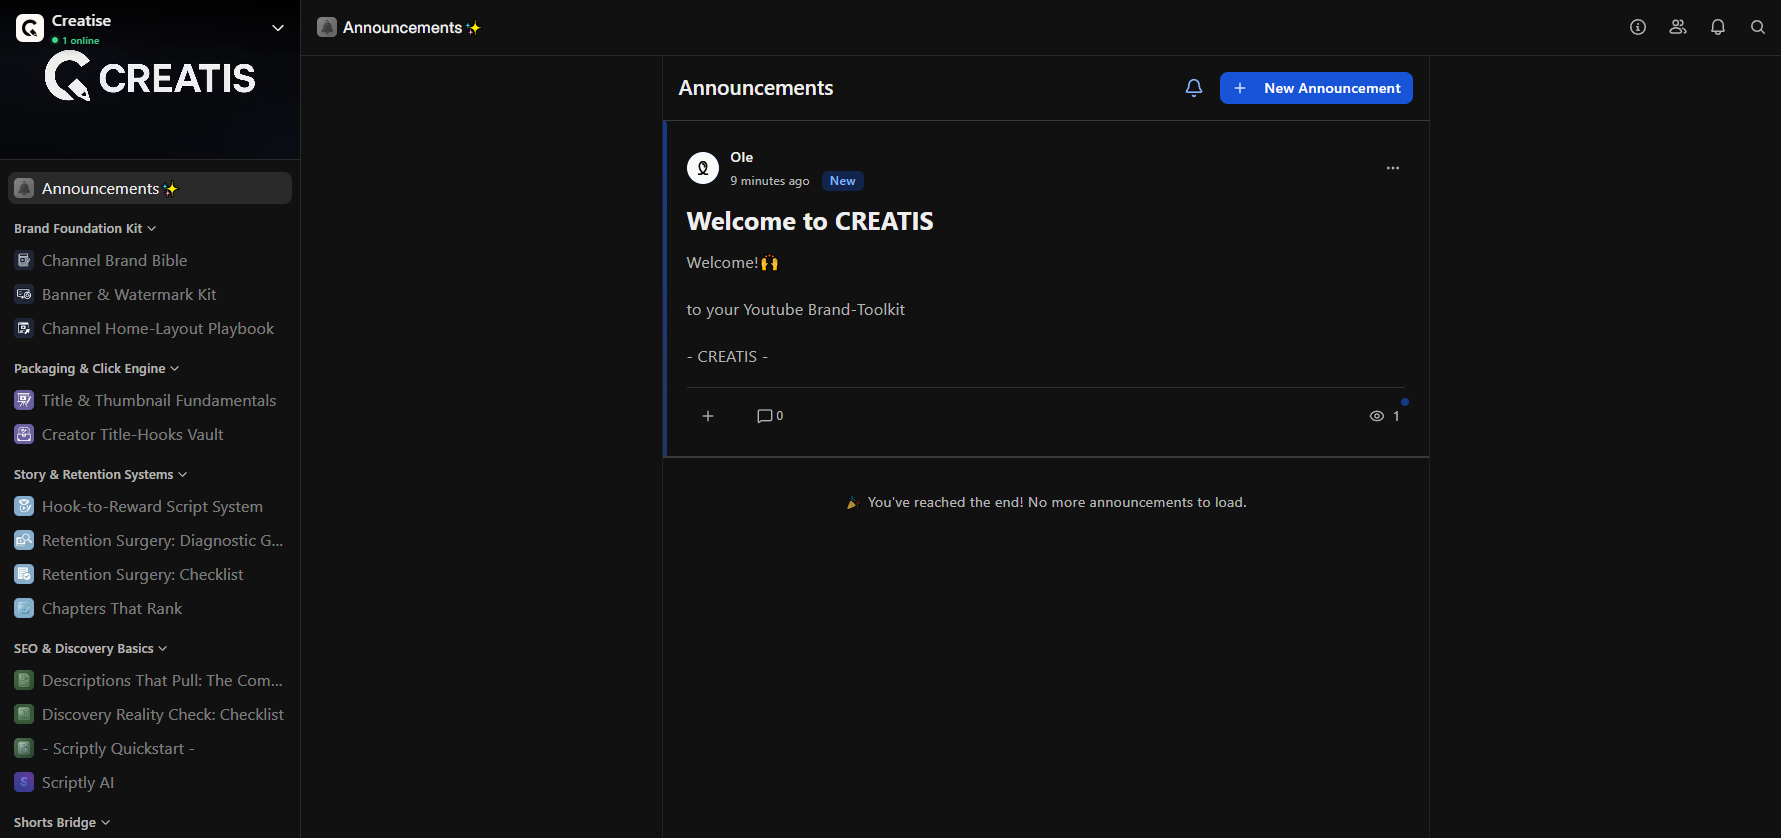
Task: Click text 'to your Youtube Brand-Toolkit'
Action: (796, 309)
